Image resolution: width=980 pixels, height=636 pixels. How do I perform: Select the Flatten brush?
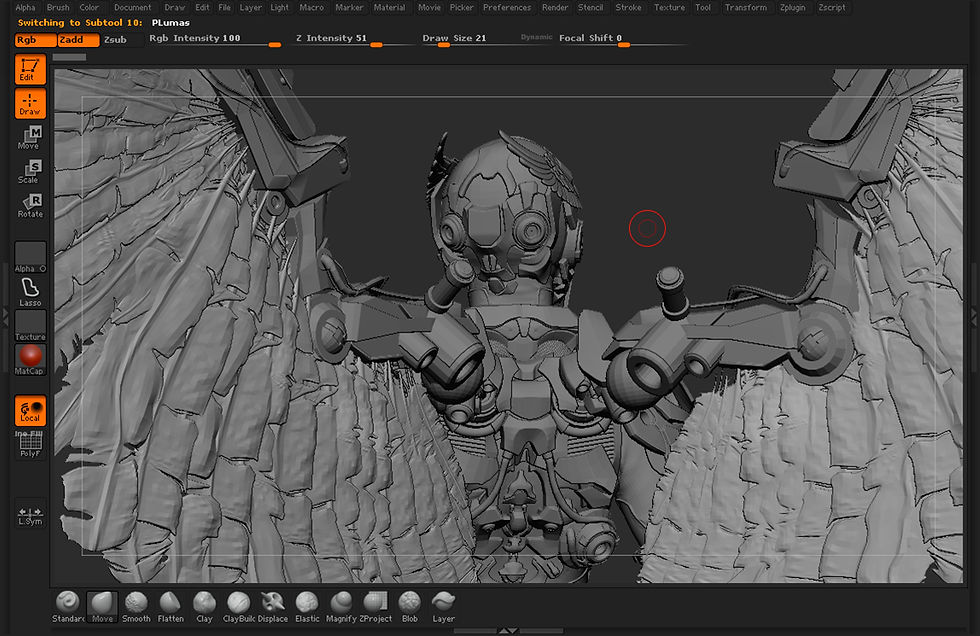pos(170,604)
